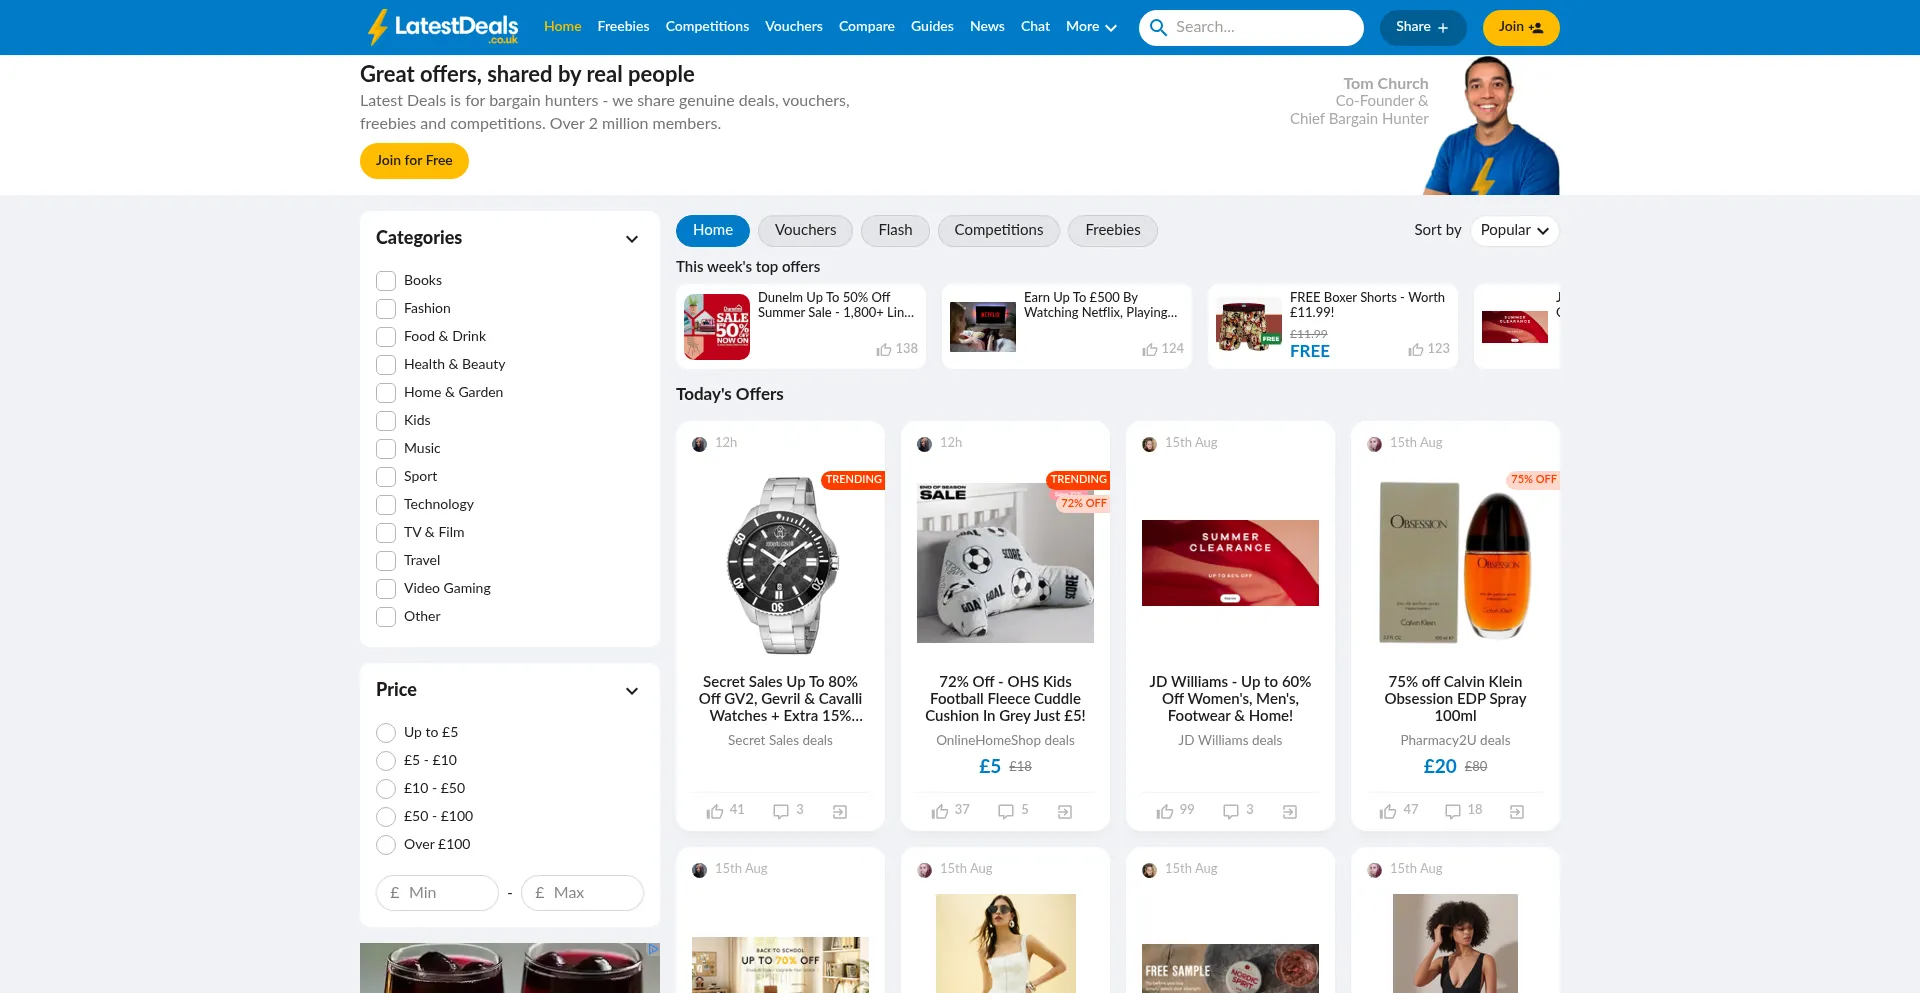Click the LatestDeals lightning logo
1920x993 pixels.
[x=442, y=27]
